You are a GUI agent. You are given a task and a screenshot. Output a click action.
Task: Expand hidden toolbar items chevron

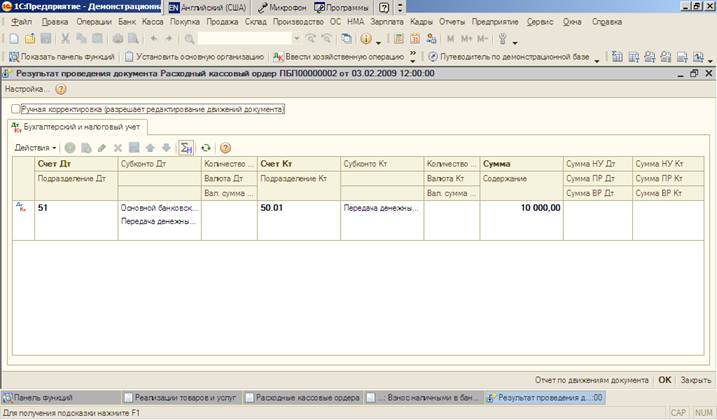(x=412, y=57)
